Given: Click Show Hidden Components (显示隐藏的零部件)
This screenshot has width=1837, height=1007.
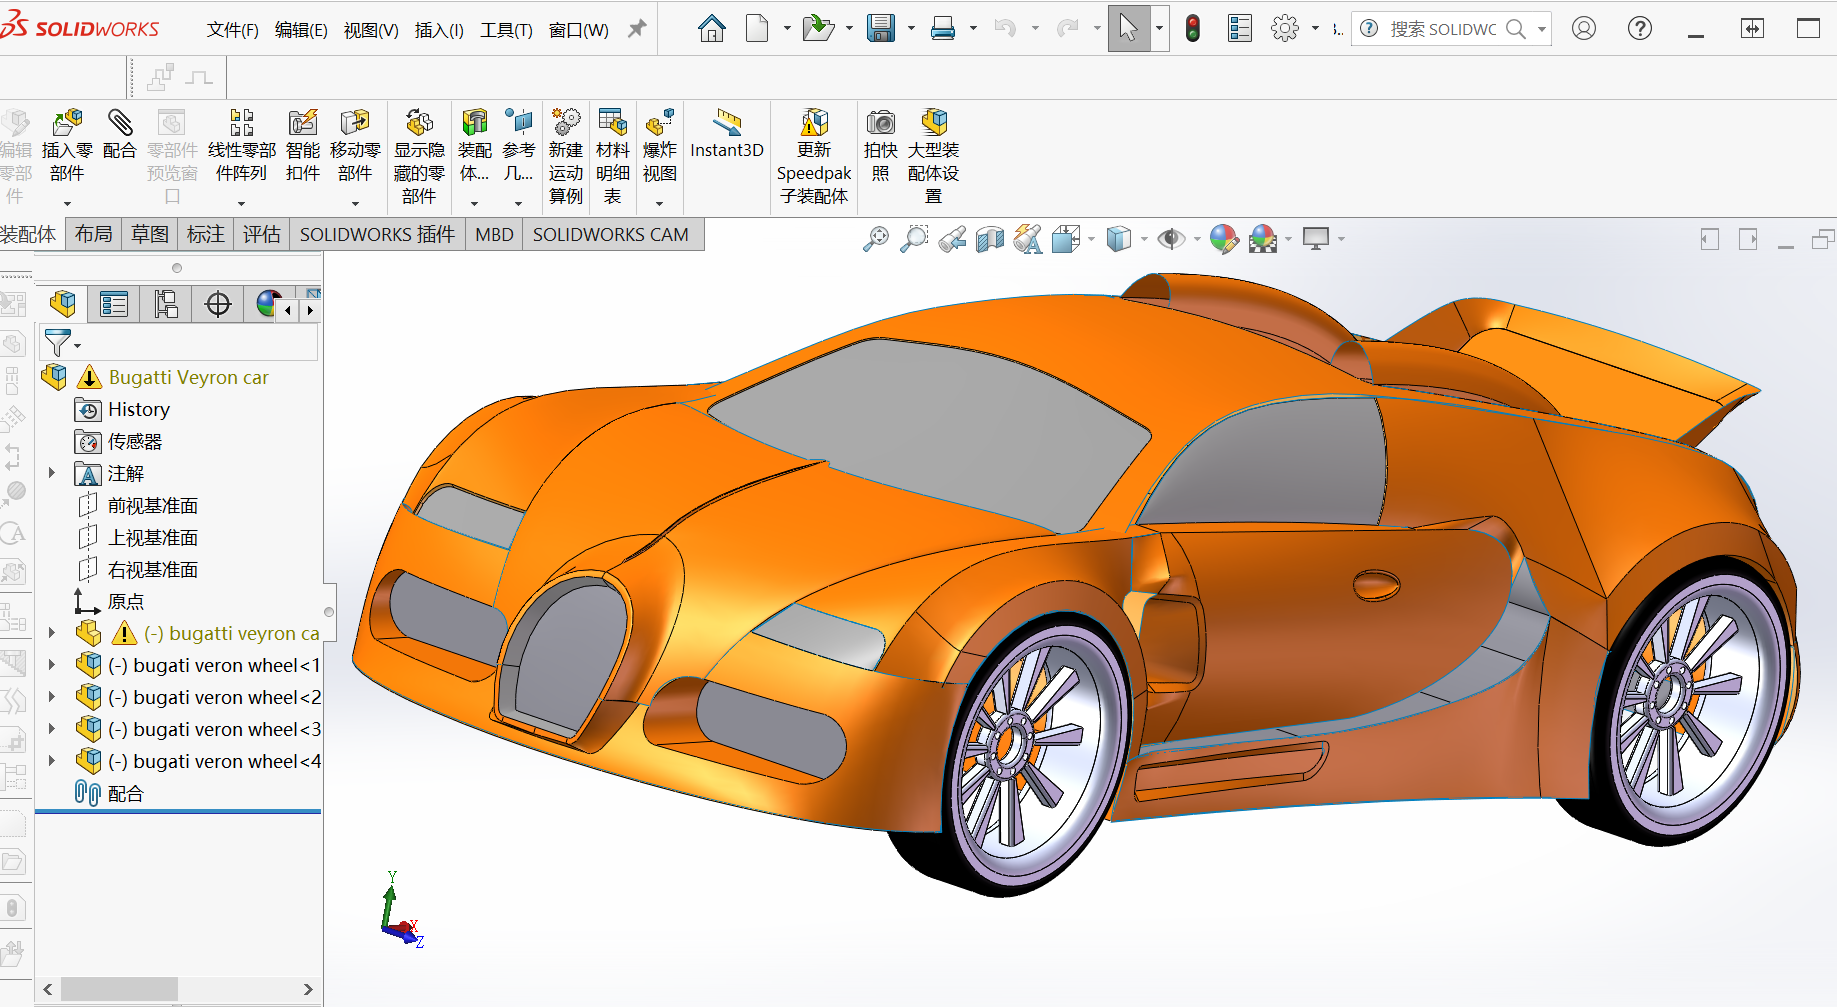Looking at the screenshot, I should (x=419, y=157).
